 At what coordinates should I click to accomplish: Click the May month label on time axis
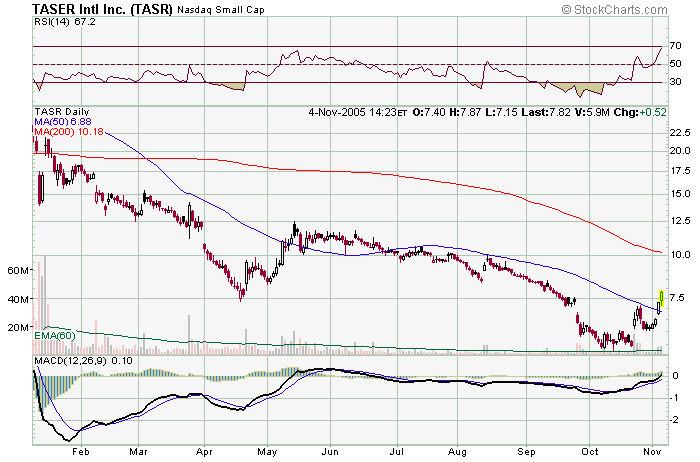tap(267, 452)
